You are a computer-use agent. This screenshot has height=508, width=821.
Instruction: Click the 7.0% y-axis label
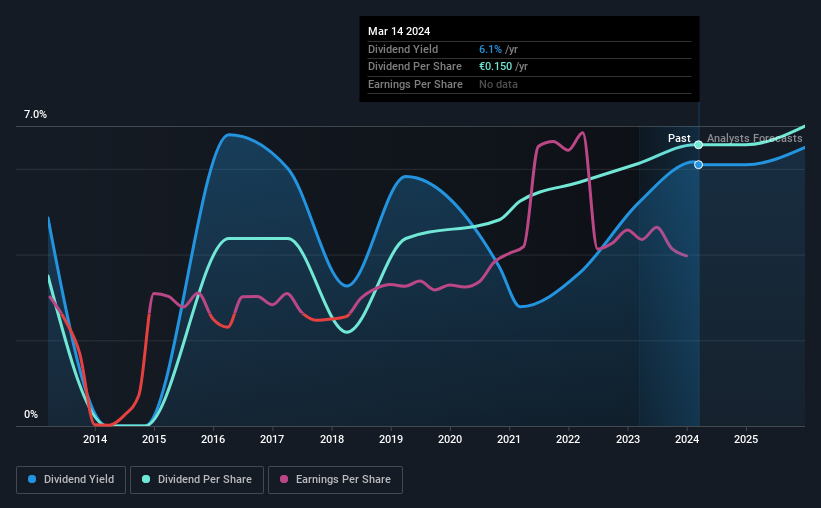click(x=35, y=115)
